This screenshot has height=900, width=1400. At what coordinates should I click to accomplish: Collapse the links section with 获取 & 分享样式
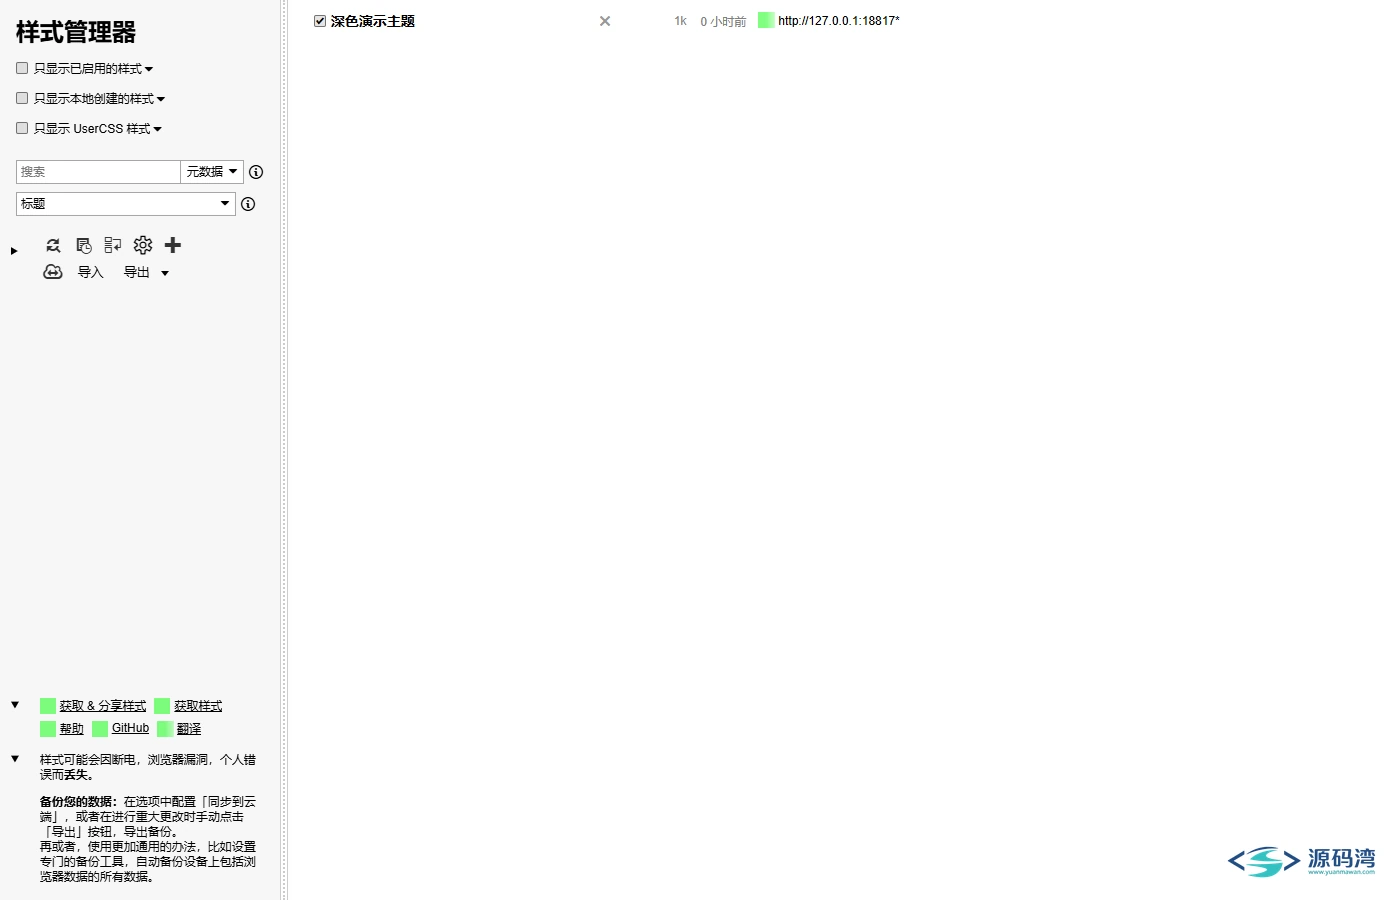click(x=15, y=705)
